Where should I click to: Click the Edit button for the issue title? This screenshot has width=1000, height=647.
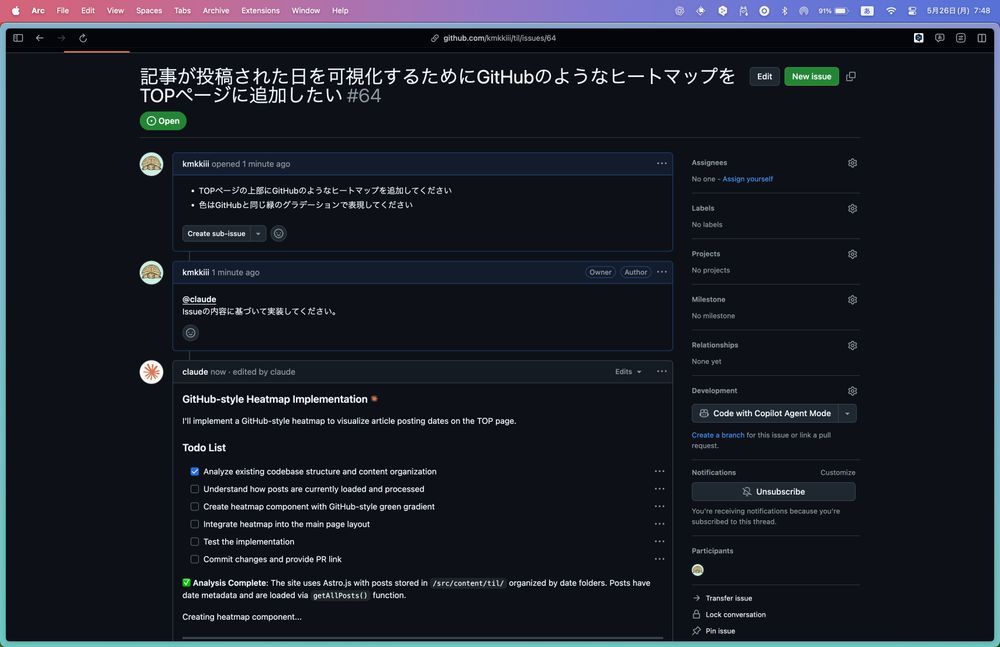tap(764, 77)
